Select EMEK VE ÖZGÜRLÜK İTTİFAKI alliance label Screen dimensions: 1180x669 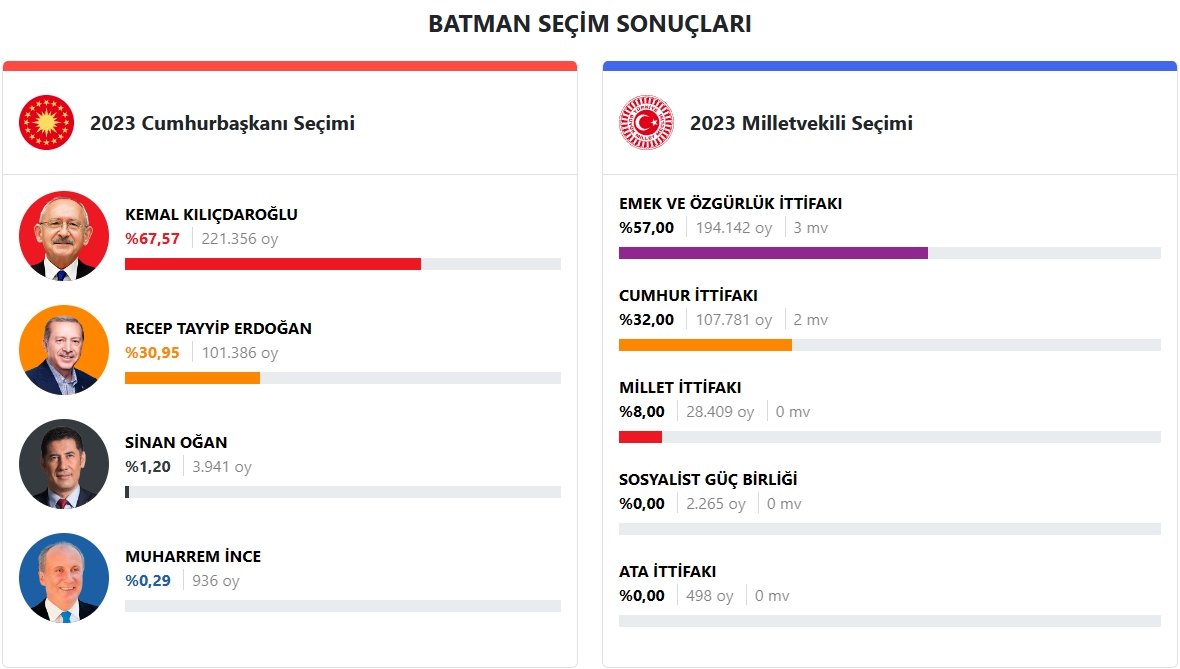pos(730,203)
